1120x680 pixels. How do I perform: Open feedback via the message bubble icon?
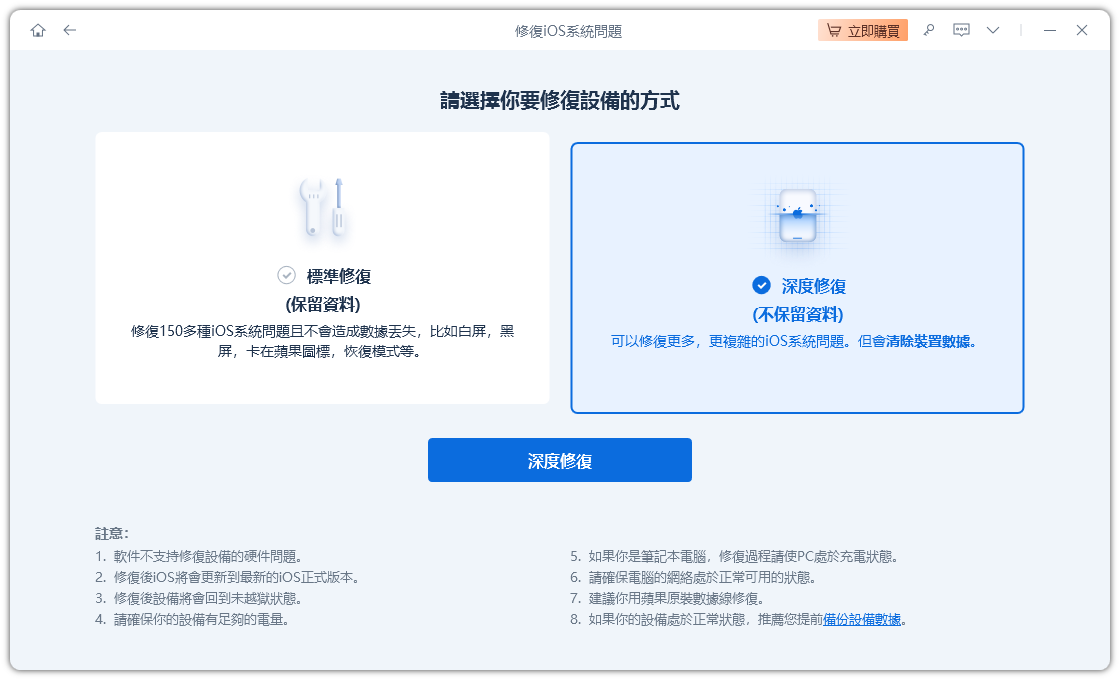point(961,30)
